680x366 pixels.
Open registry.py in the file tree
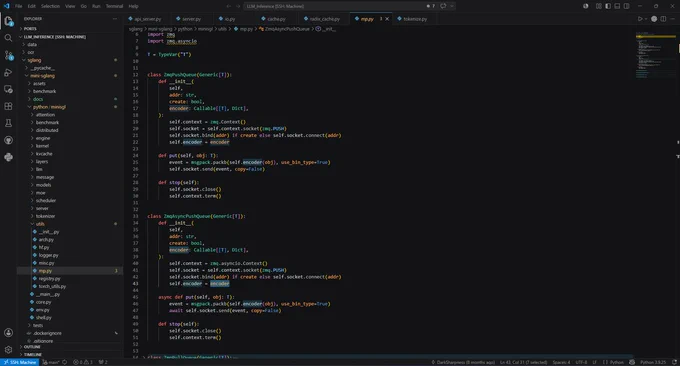(x=49, y=279)
